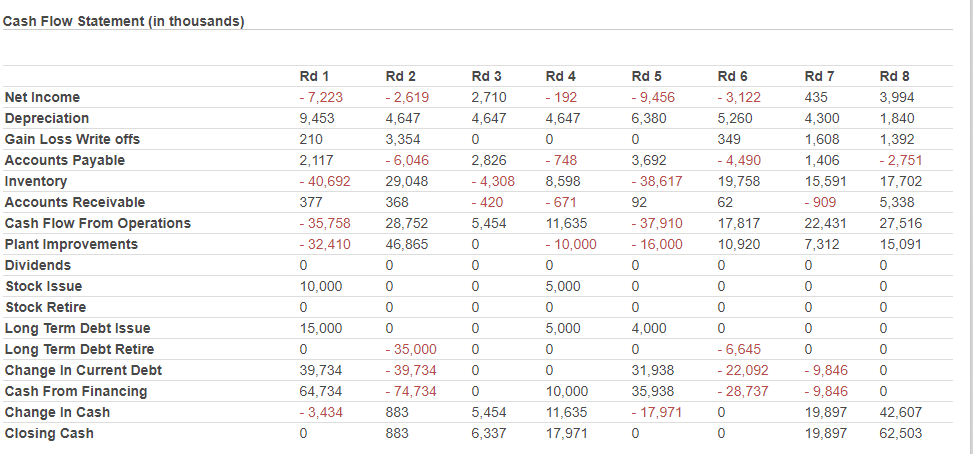Click the 'Net Income' row label

point(42,97)
